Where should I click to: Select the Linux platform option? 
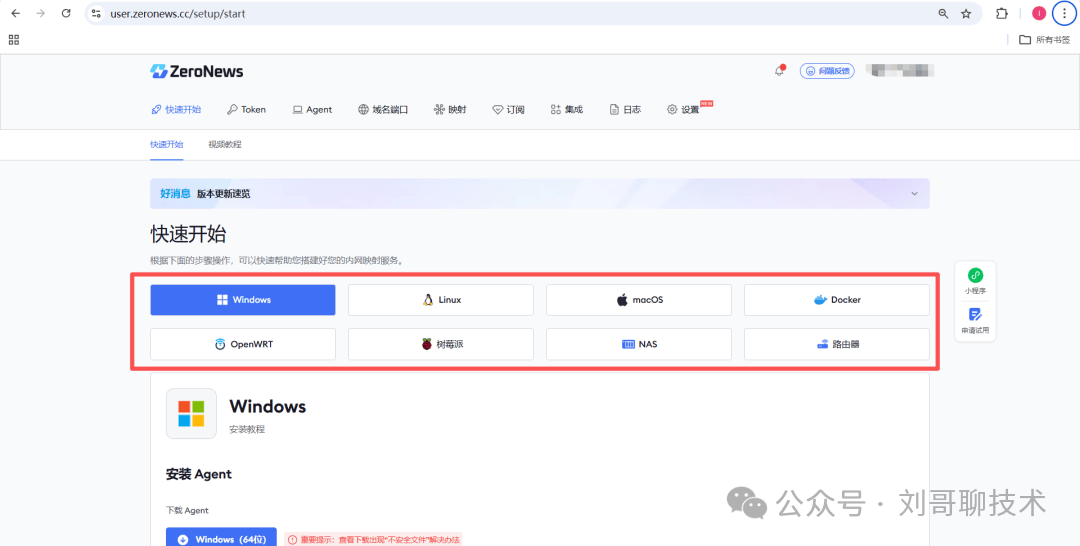[441, 300]
